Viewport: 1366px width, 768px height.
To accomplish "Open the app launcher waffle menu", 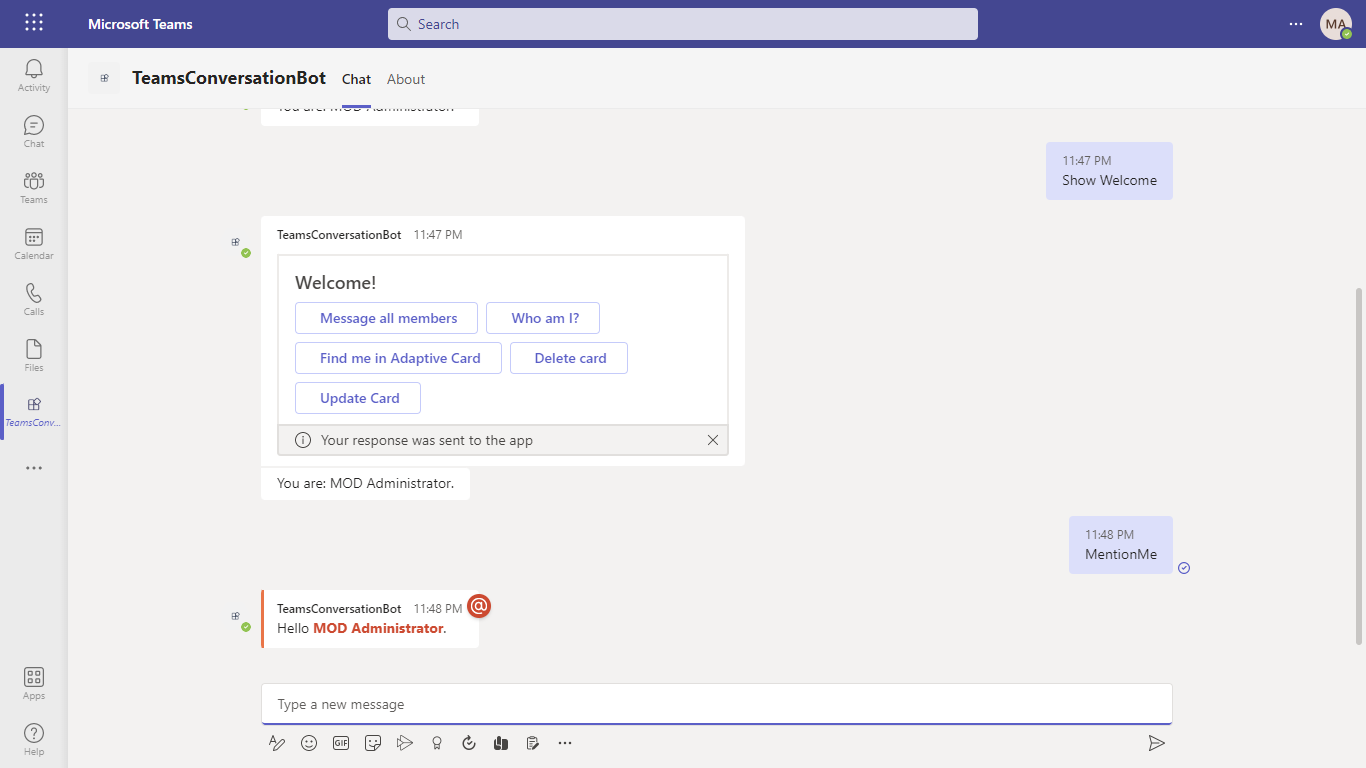I will point(33,23).
